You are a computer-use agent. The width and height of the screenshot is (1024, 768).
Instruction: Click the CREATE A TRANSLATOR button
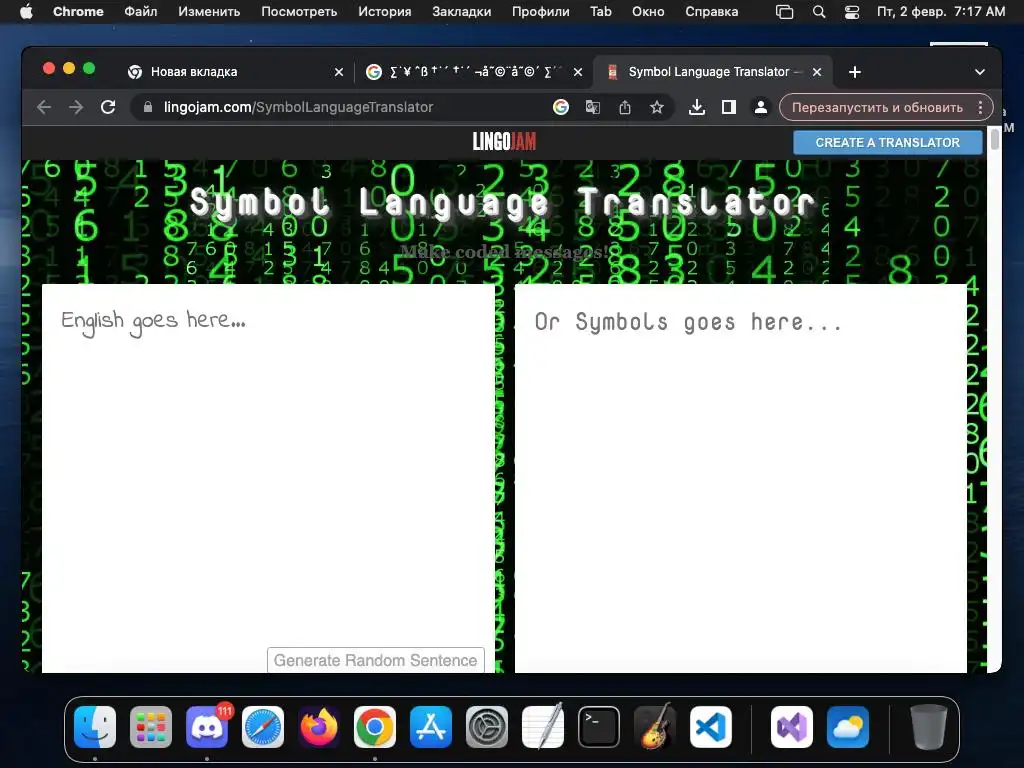[x=888, y=142]
